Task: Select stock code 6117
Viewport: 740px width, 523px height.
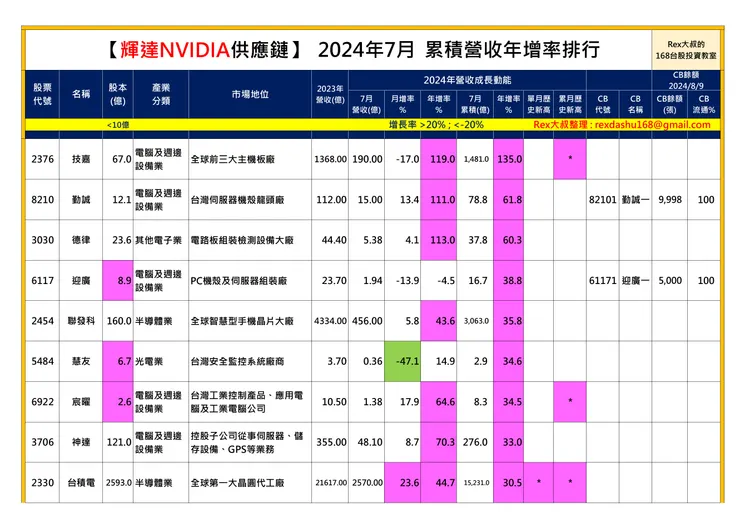Action: coord(42,280)
